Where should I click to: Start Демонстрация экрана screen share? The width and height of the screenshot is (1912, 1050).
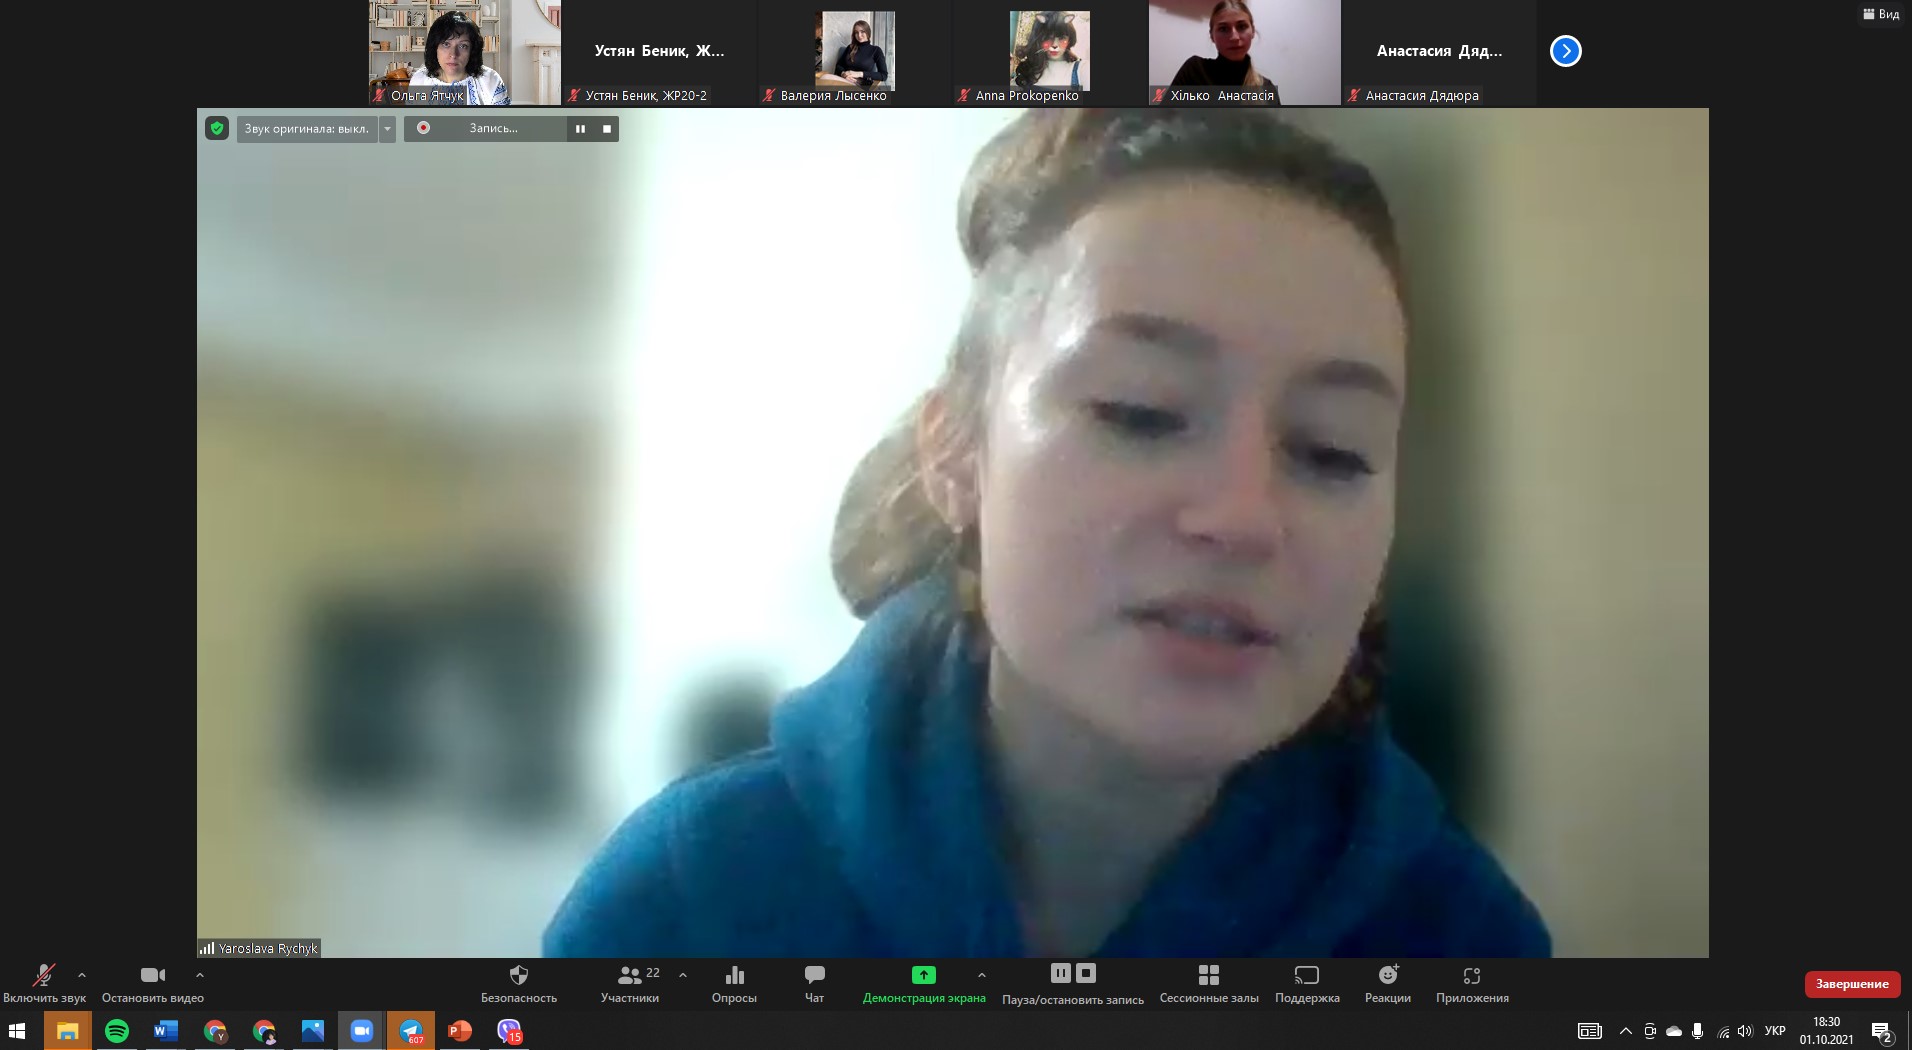(x=924, y=984)
